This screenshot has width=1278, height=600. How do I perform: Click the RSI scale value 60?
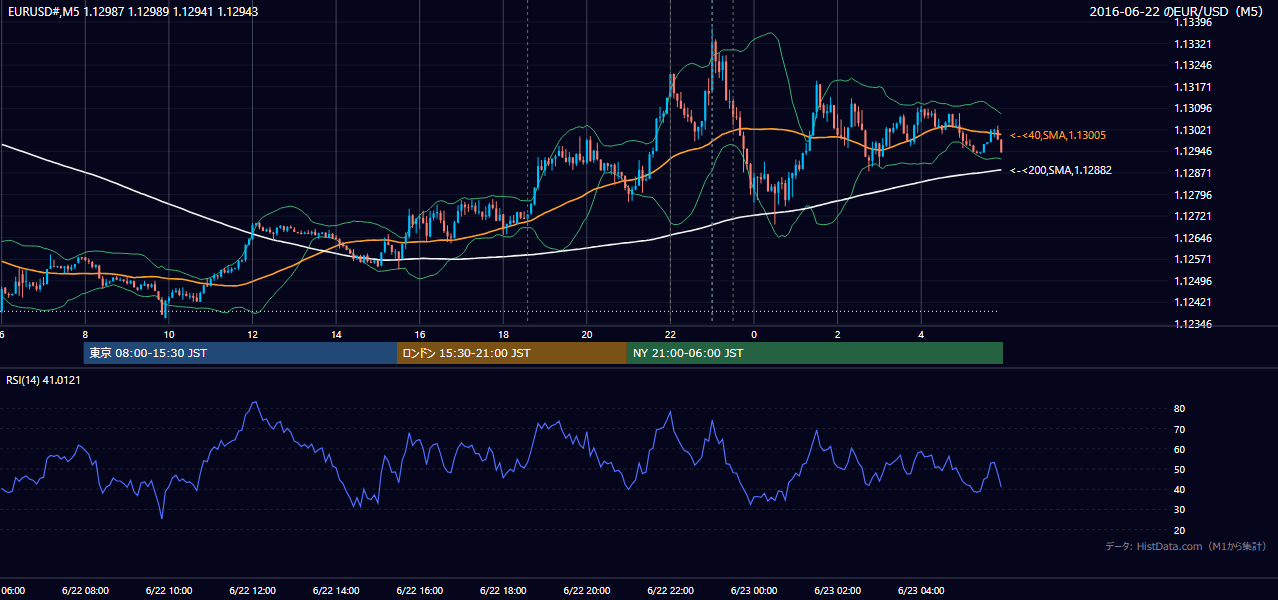(1180, 449)
